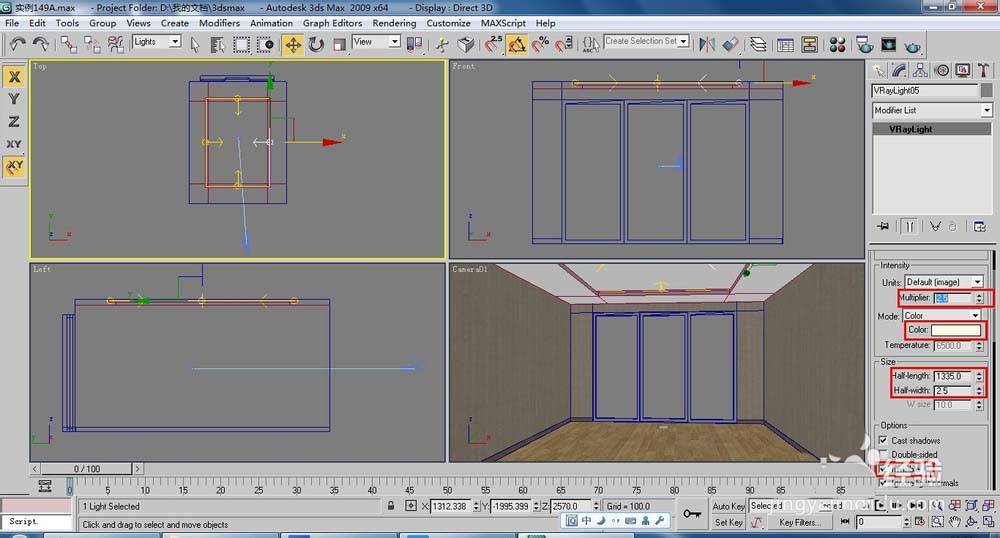Toggle Window/Crossing selection icon

tap(265, 45)
